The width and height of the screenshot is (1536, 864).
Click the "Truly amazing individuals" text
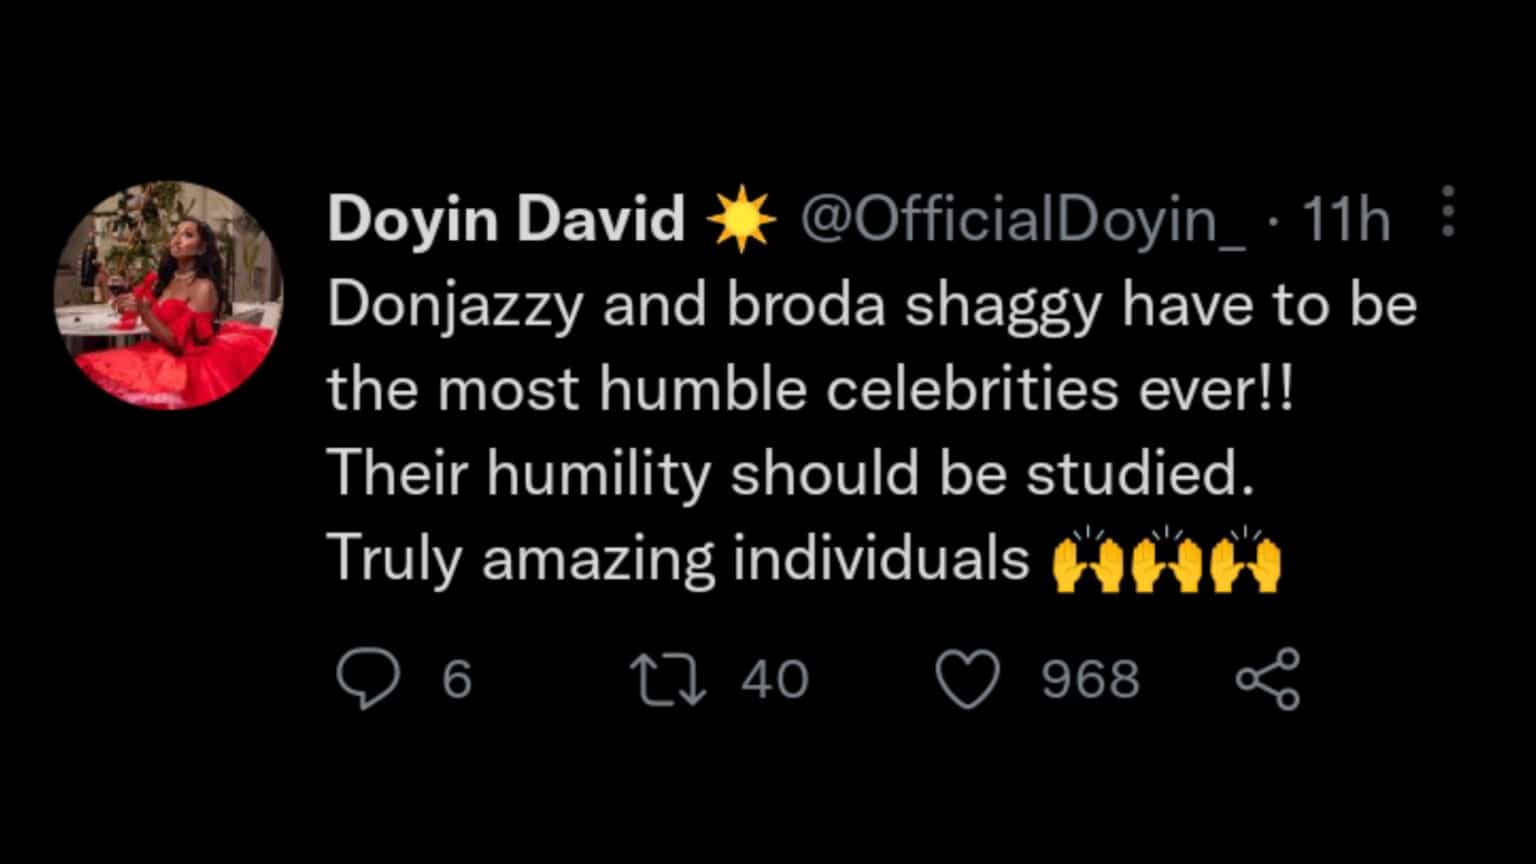(678, 558)
